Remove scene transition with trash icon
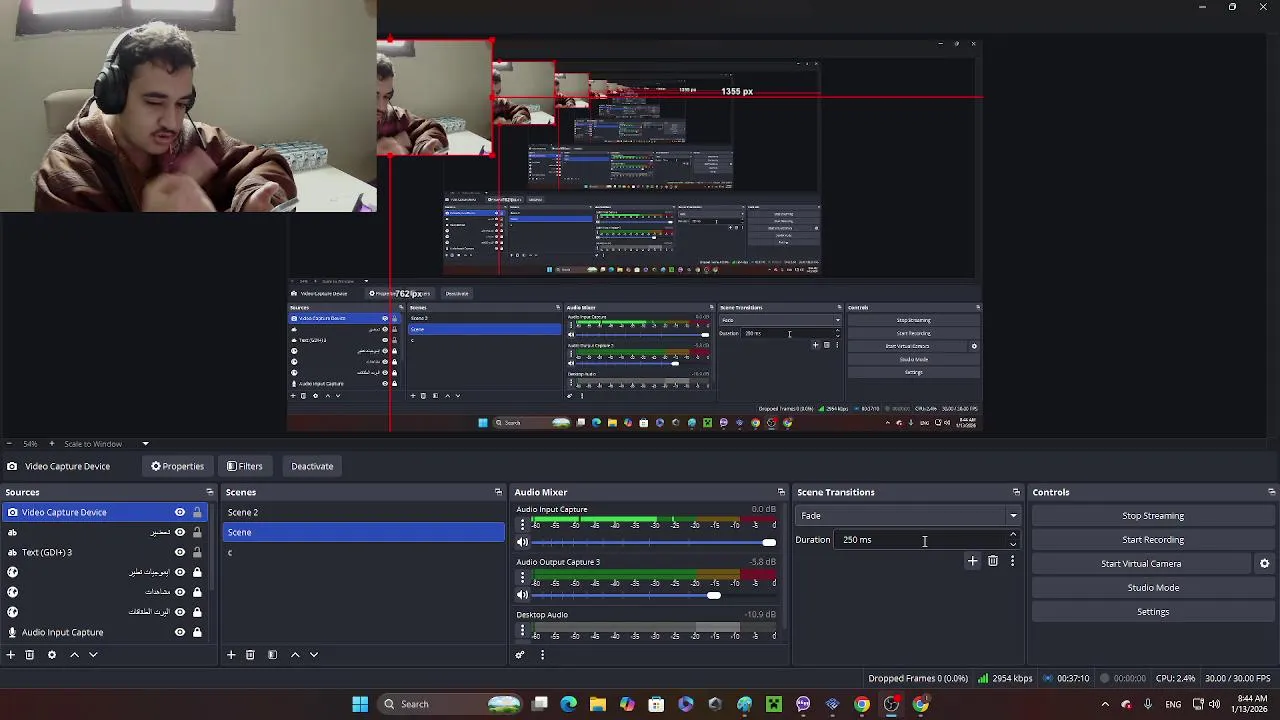The height and width of the screenshot is (720, 1280). tap(993, 561)
